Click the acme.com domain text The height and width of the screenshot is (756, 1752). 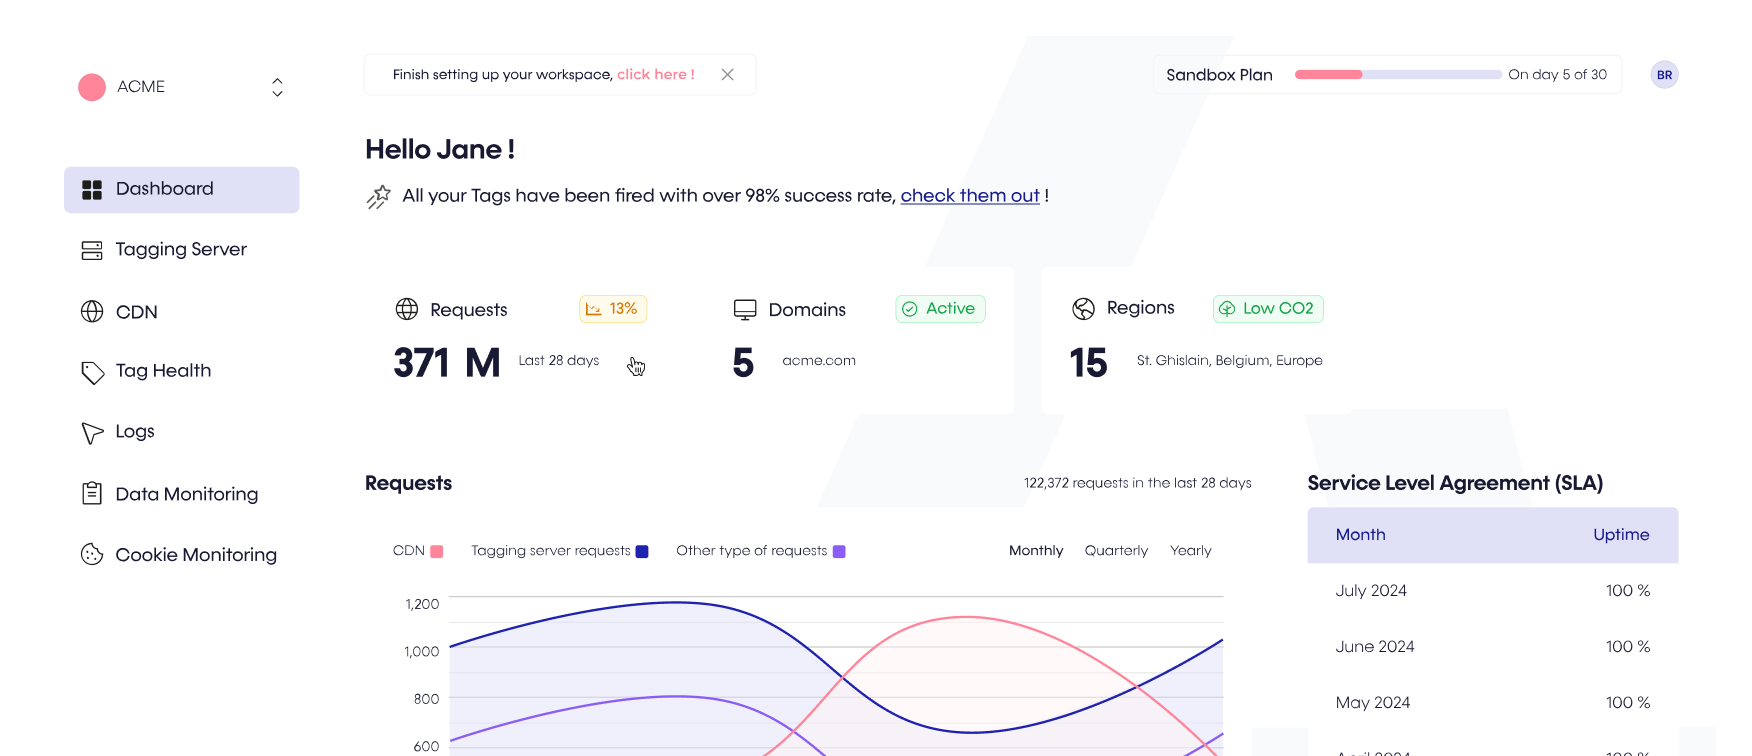pyautogui.click(x=819, y=361)
